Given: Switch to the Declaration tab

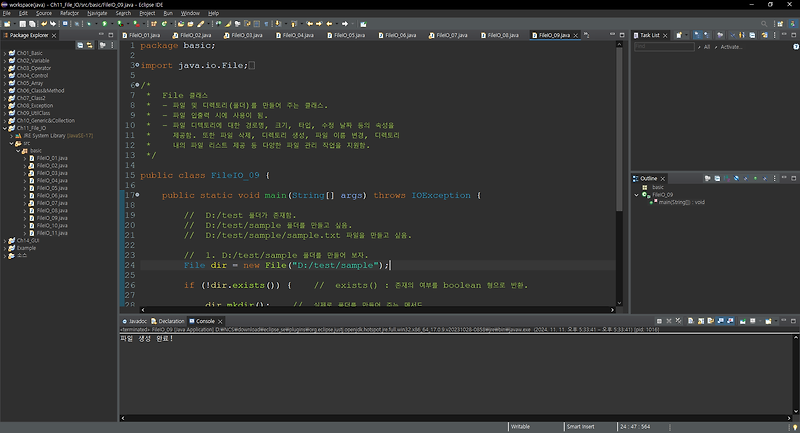Looking at the screenshot, I should [x=169, y=321].
